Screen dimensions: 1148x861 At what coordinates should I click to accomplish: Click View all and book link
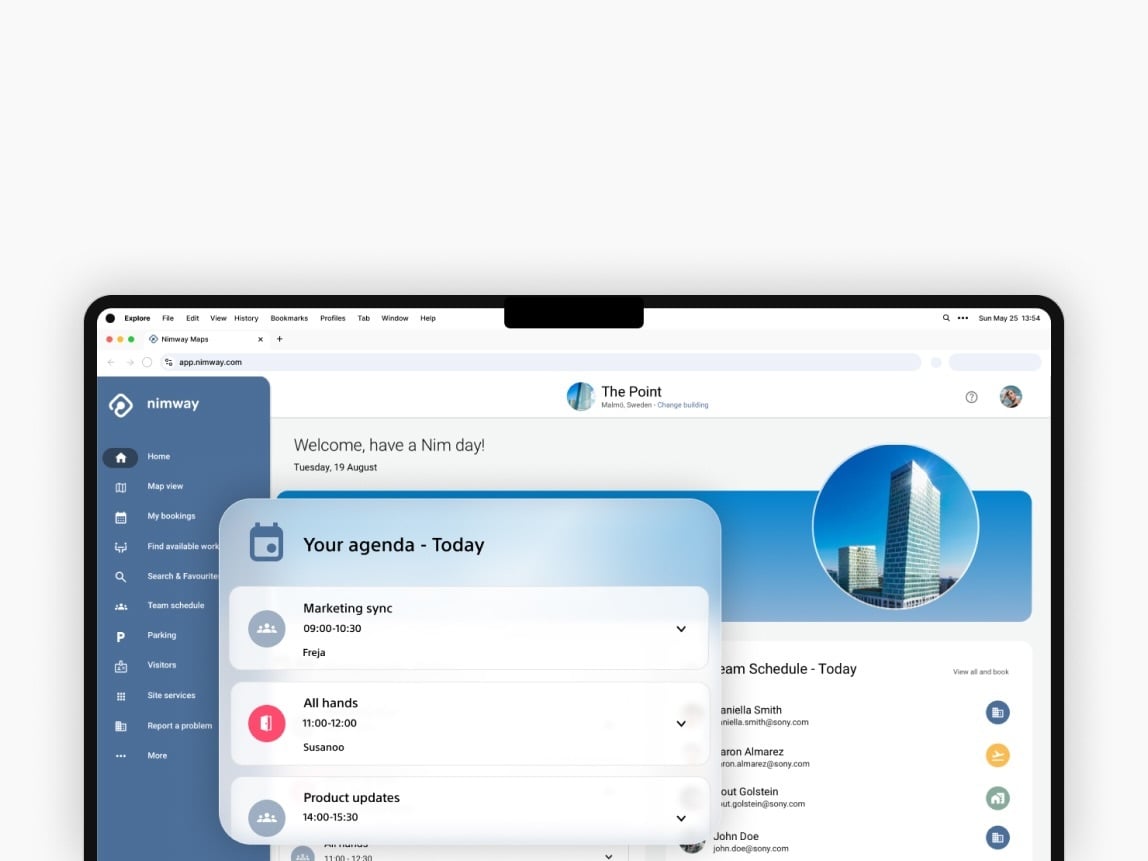click(980, 672)
